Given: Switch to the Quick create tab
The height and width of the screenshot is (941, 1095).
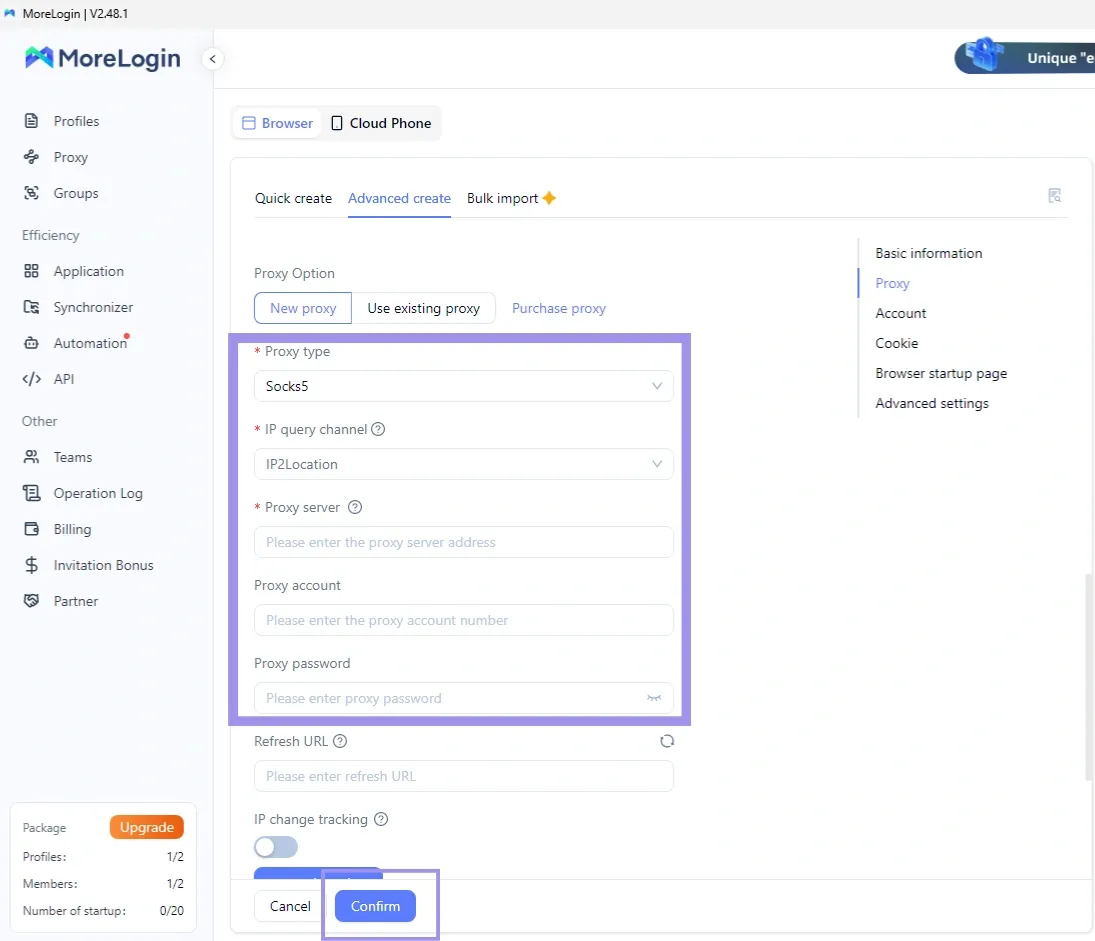Looking at the screenshot, I should [x=293, y=198].
